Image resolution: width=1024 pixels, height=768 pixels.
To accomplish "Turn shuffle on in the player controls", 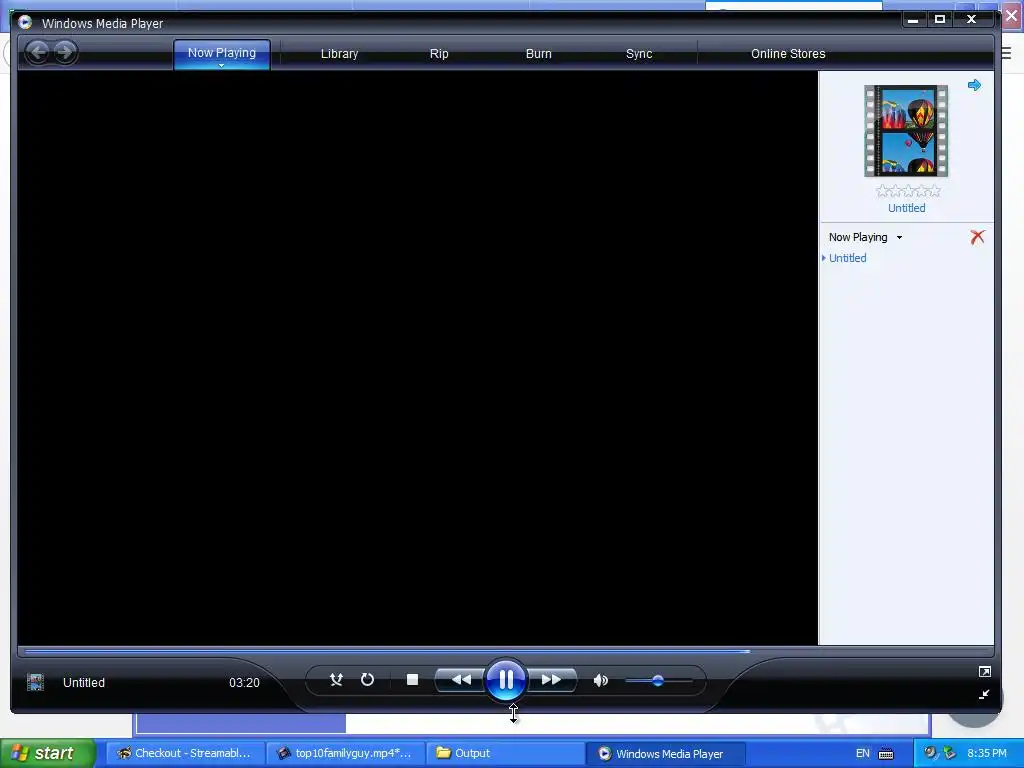I will click(336, 680).
